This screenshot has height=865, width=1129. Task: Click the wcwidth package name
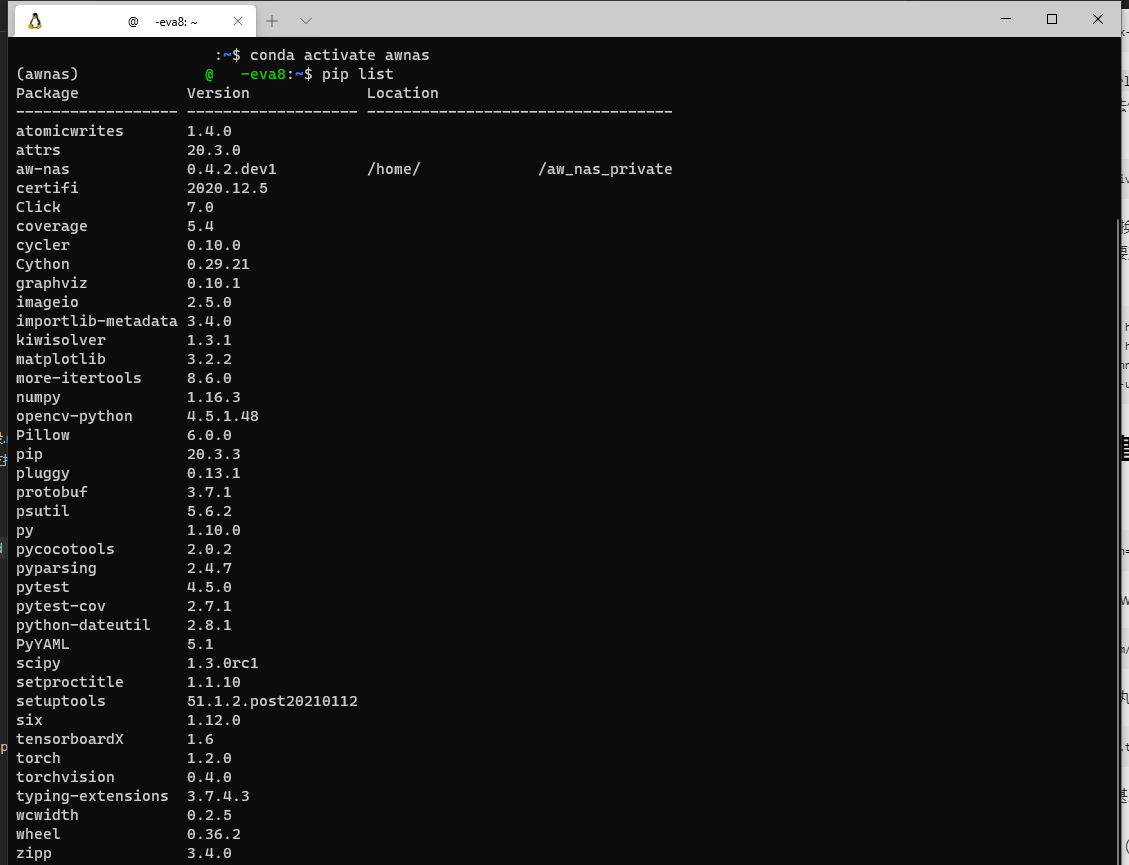pyautogui.click(x=47, y=815)
